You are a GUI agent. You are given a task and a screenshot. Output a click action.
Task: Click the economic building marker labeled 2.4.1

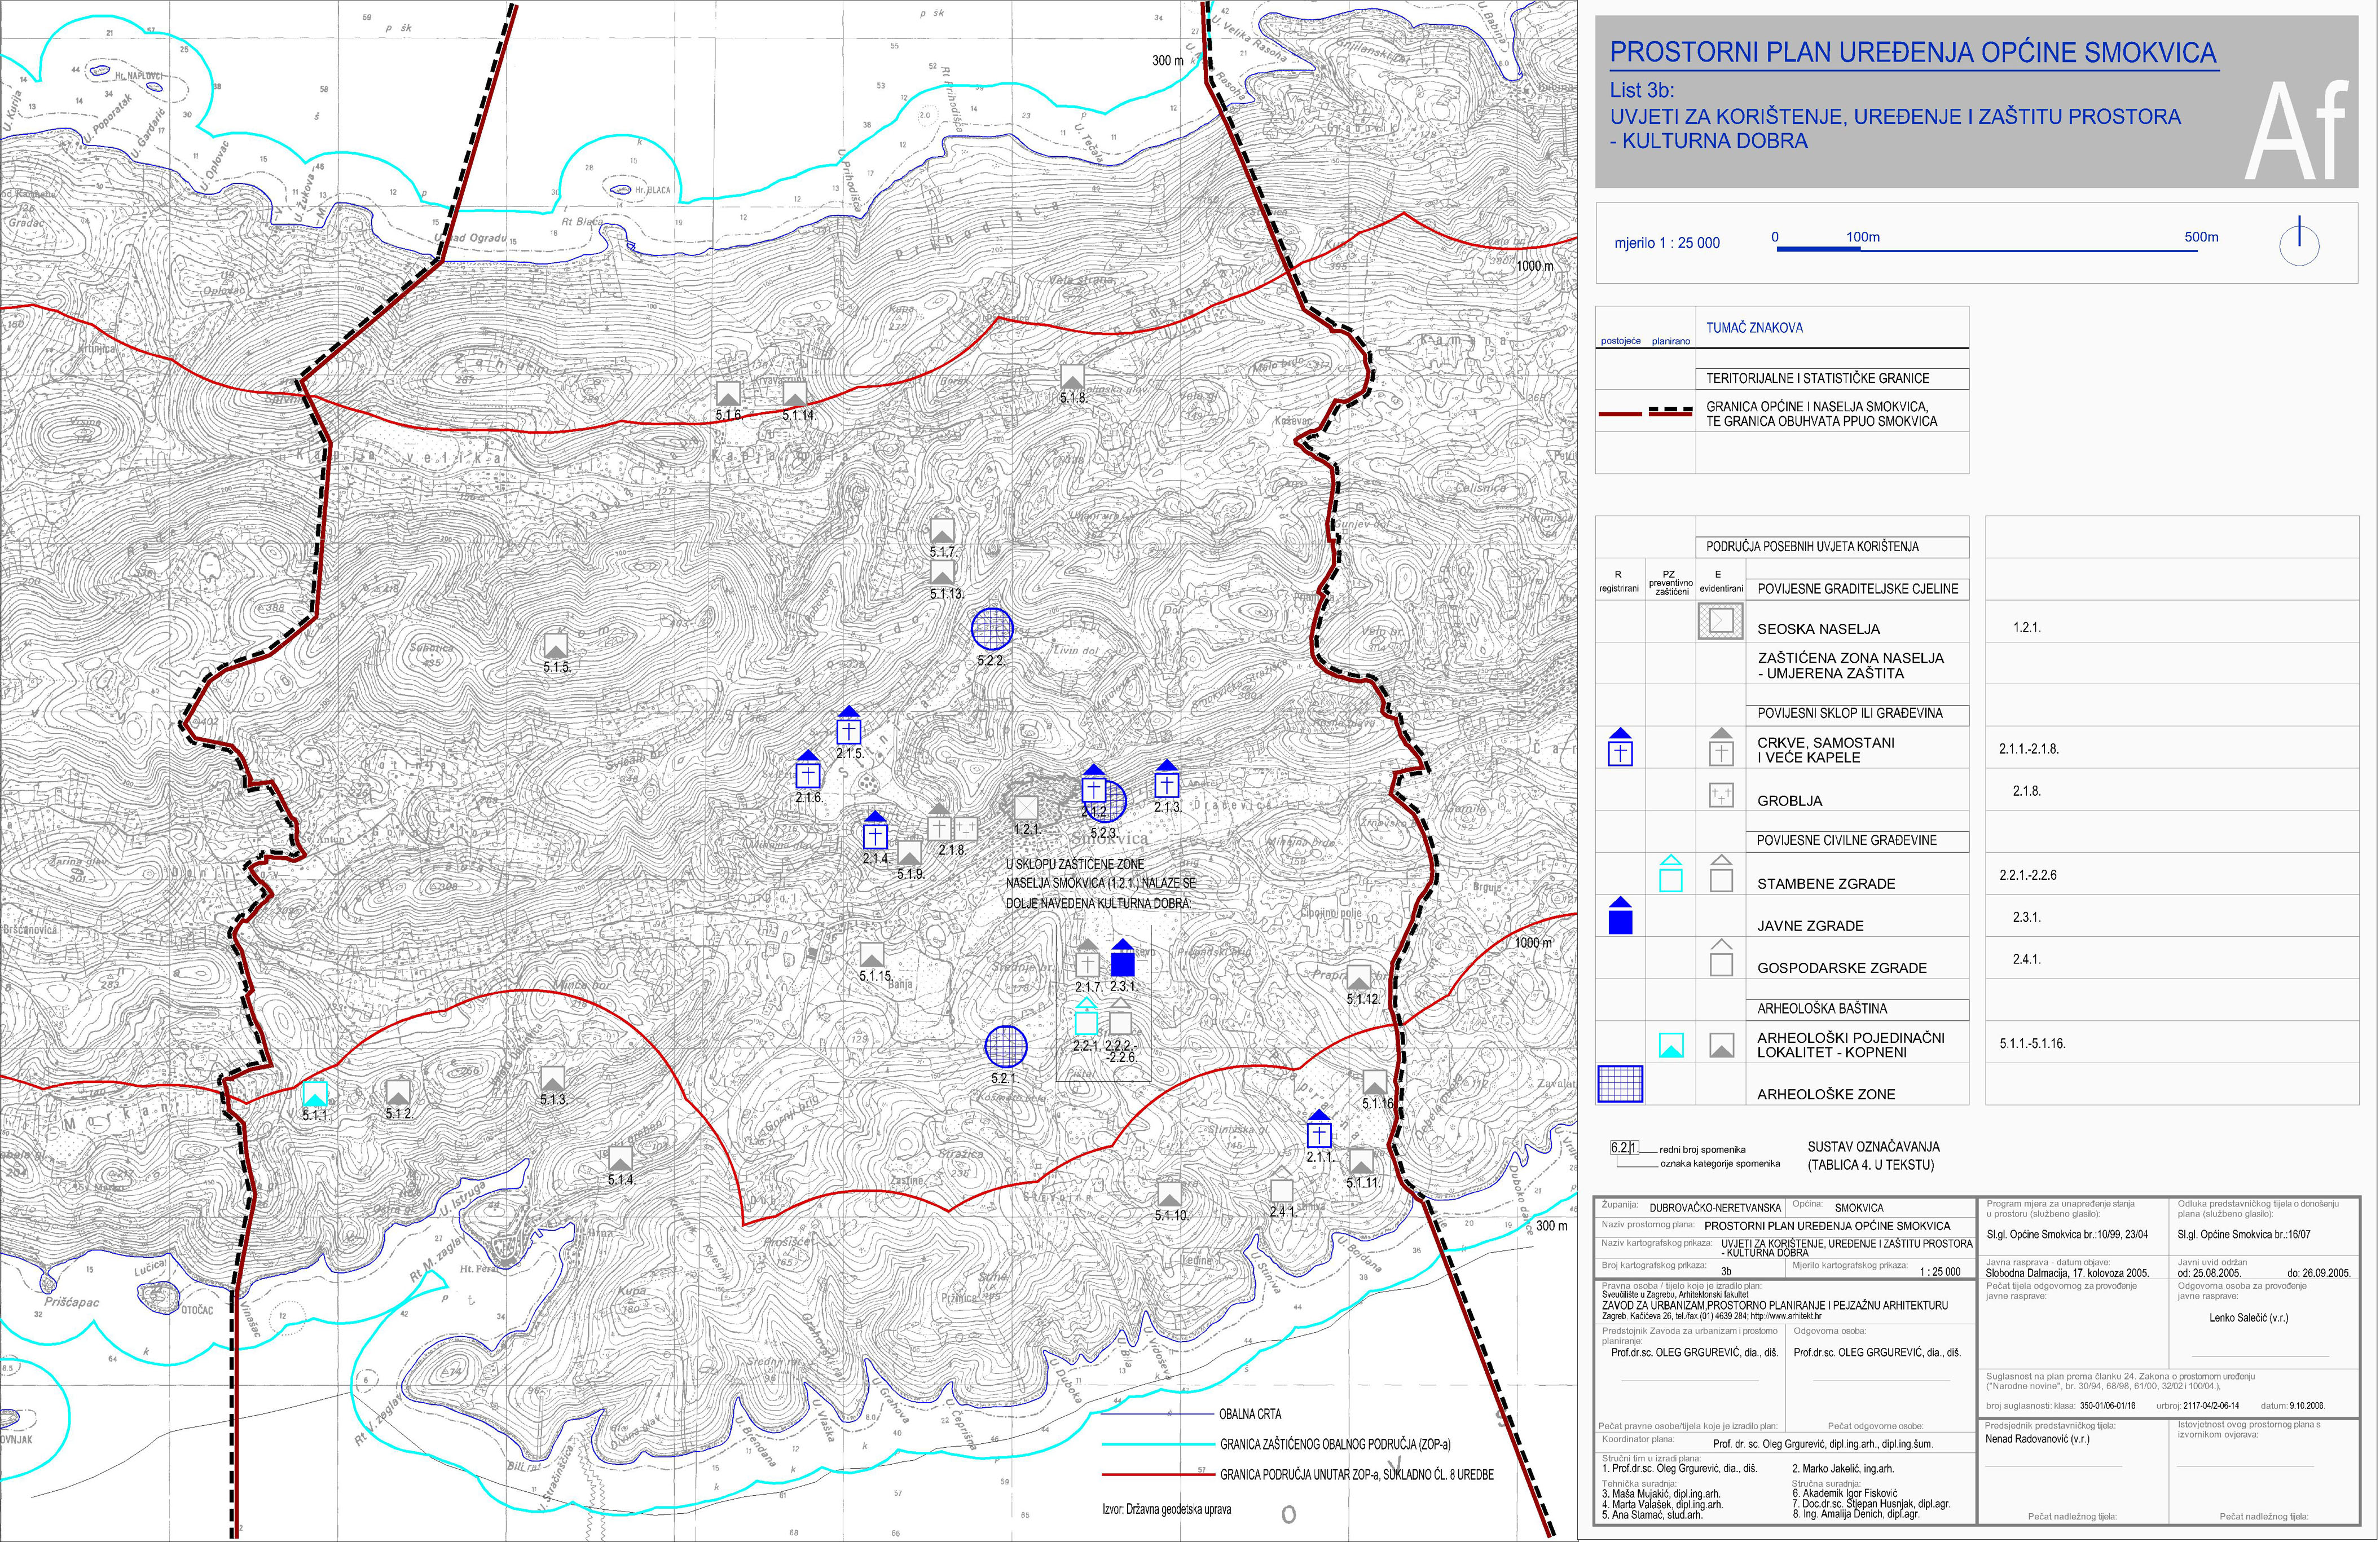click(1281, 1189)
